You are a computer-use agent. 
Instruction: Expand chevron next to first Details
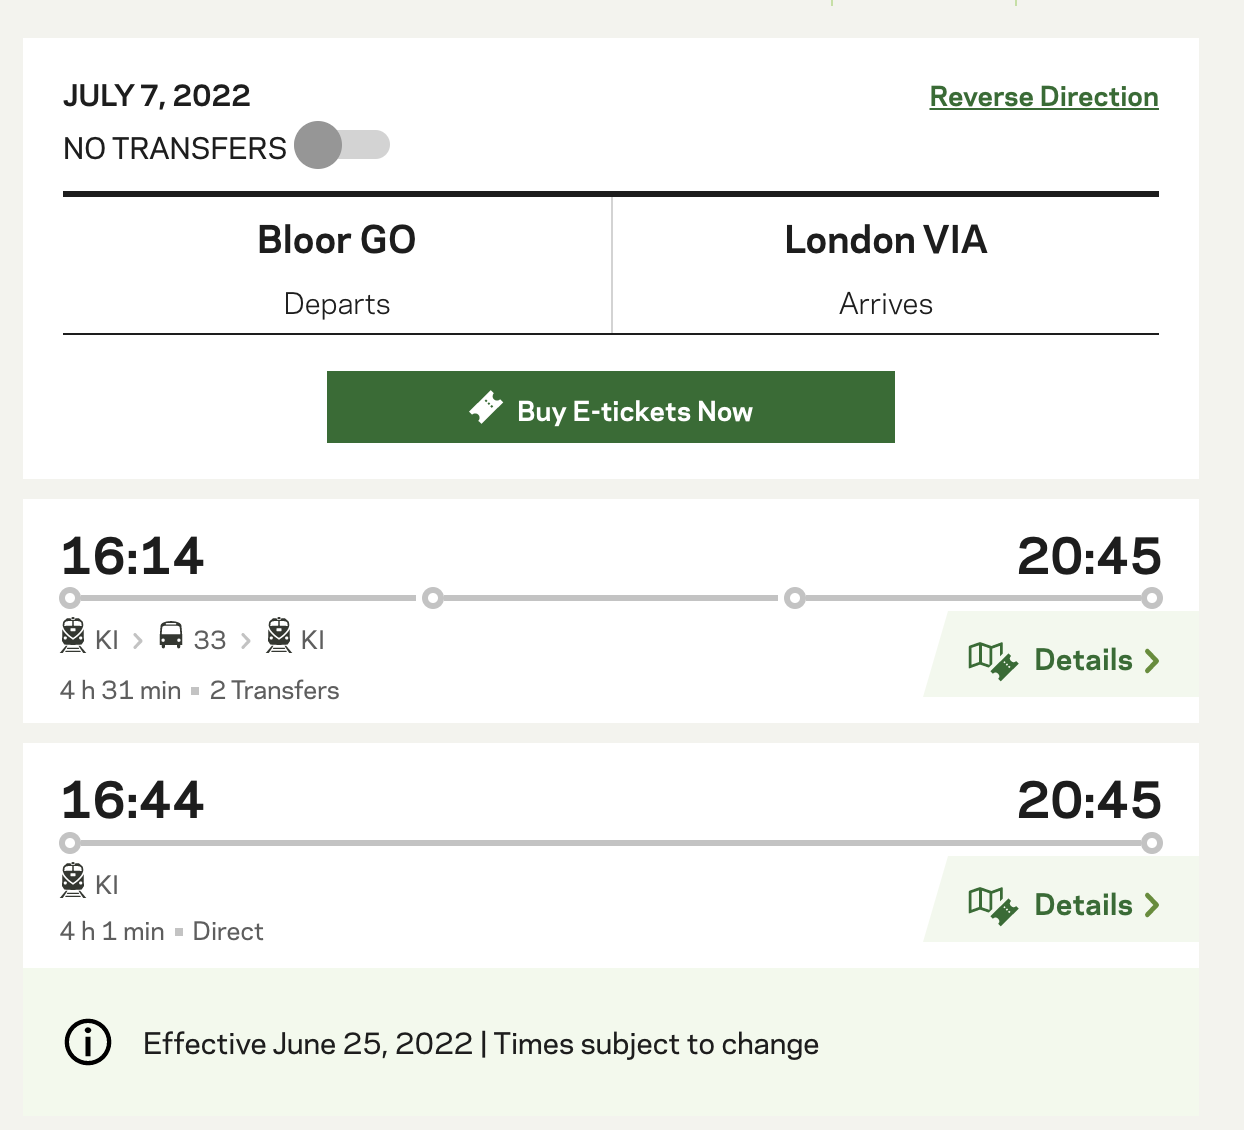1152,661
